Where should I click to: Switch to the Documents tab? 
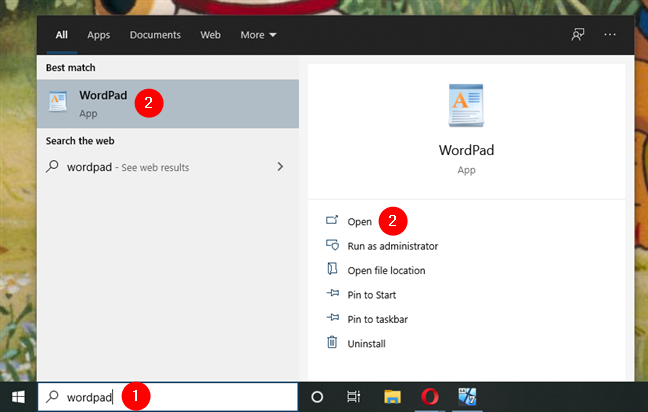[155, 35]
